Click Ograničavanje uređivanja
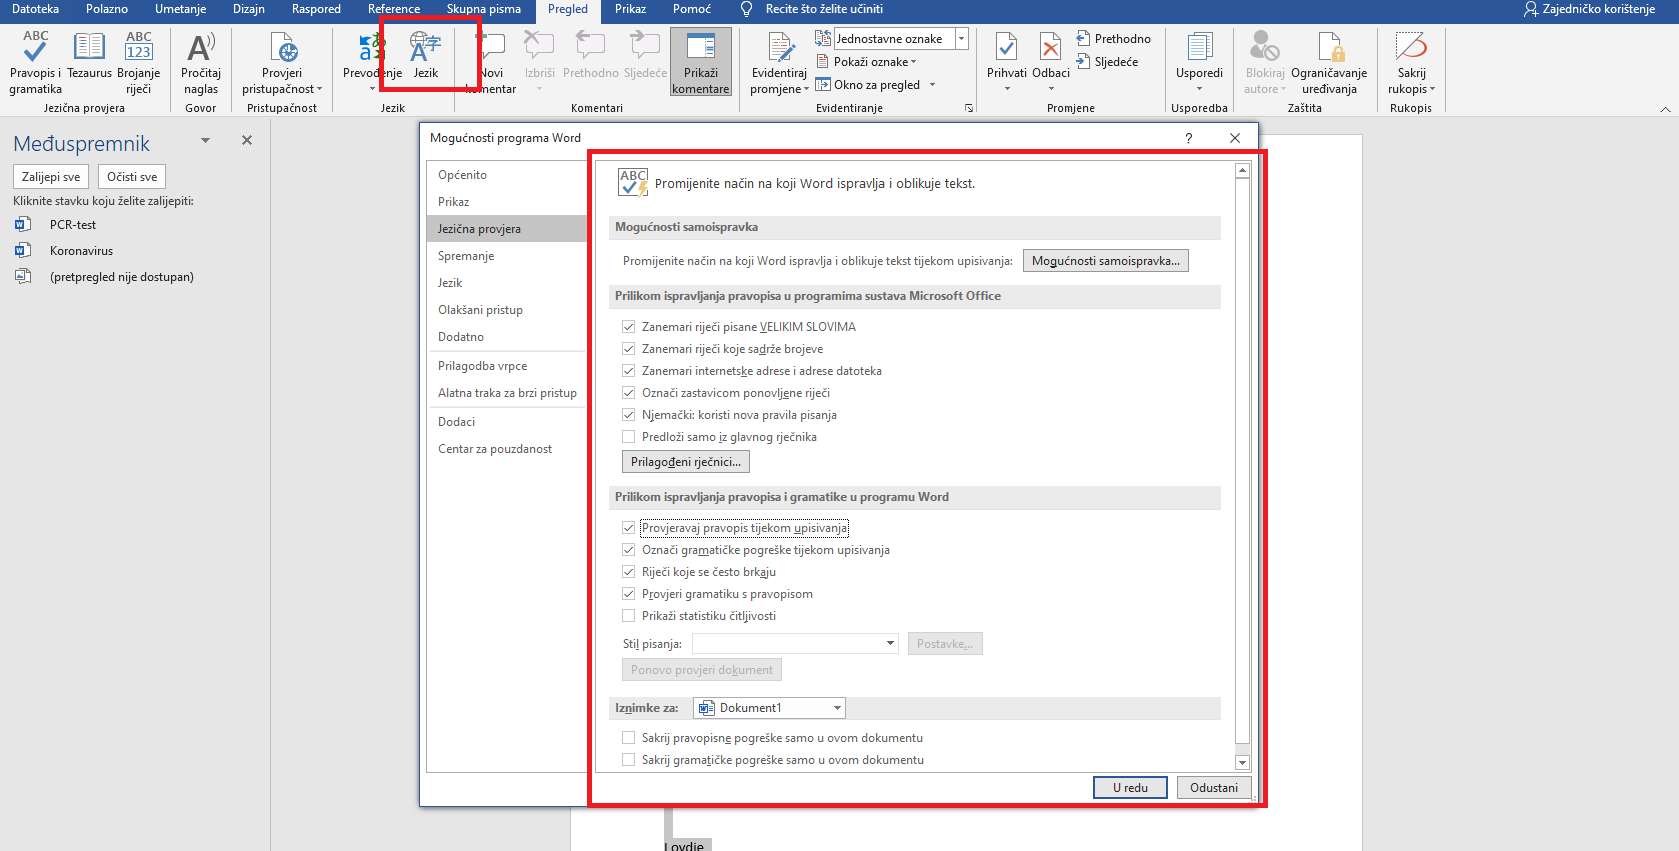The width and height of the screenshot is (1679, 851). [1329, 62]
